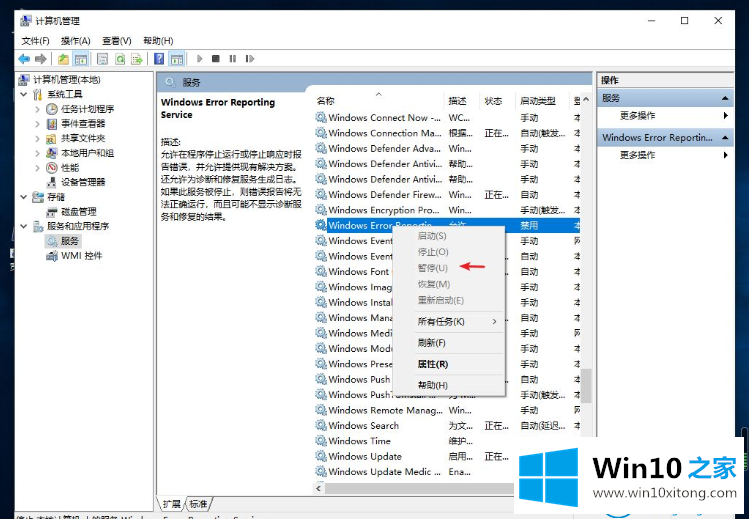
Task: Click the Up one level folder icon
Action: tap(63, 59)
